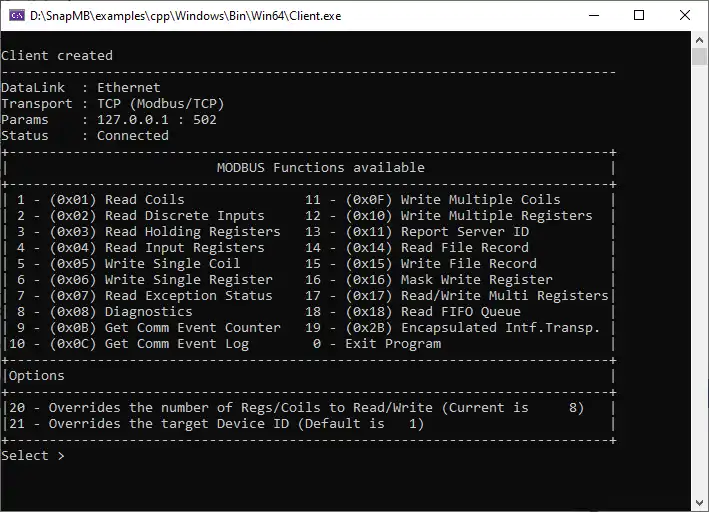Click the scrollbar up arrow
The height and width of the screenshot is (512, 709).
tap(700, 39)
